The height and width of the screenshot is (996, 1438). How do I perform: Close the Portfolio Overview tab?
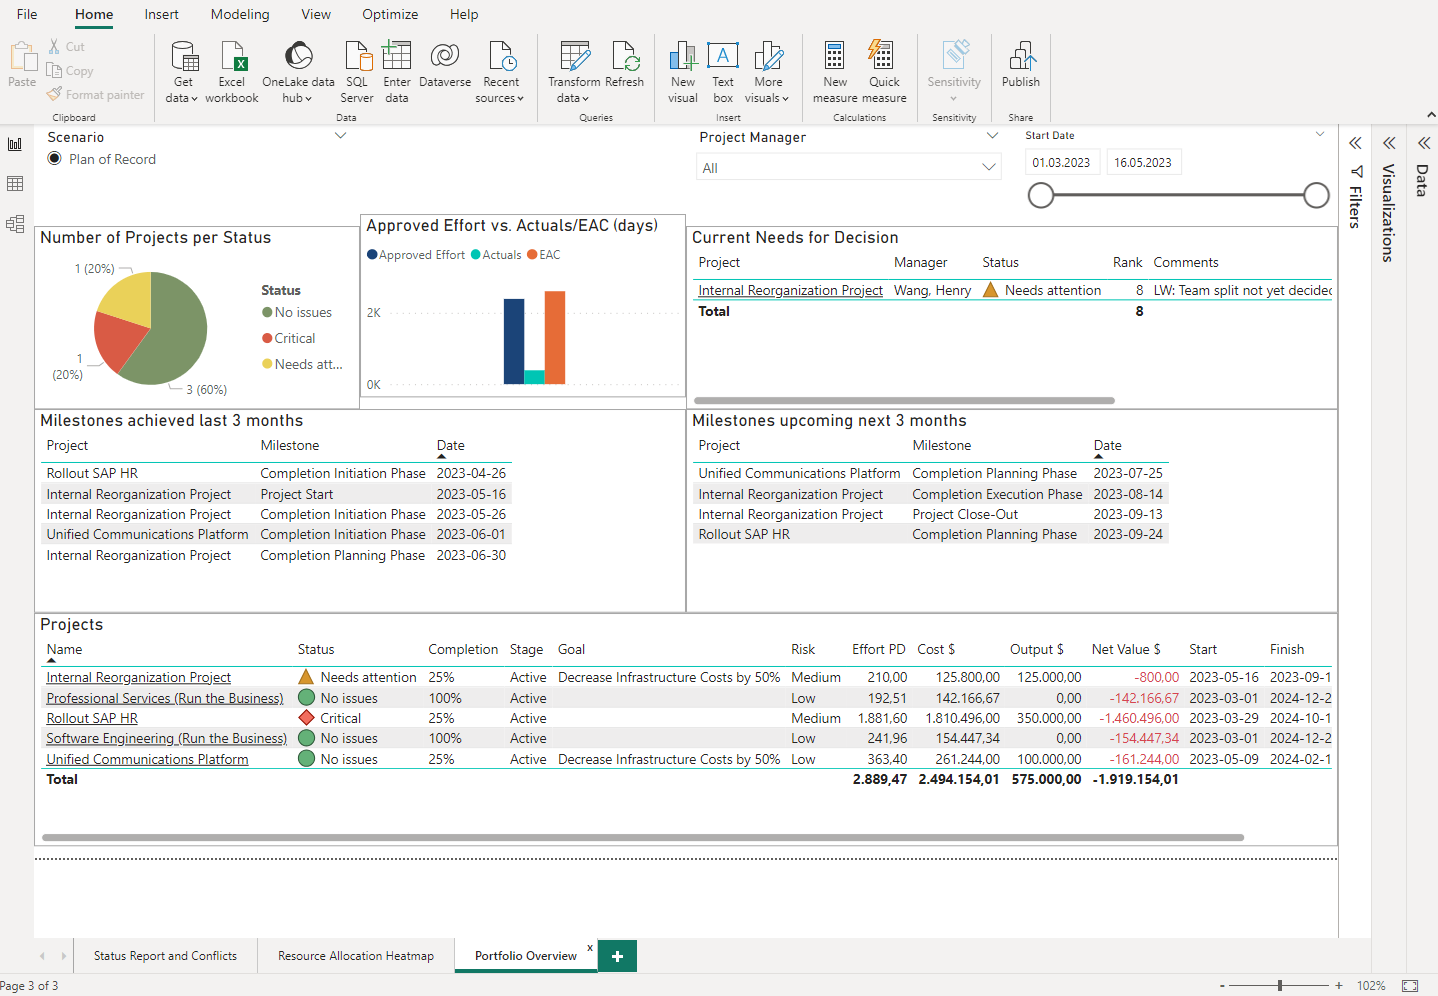(x=590, y=947)
